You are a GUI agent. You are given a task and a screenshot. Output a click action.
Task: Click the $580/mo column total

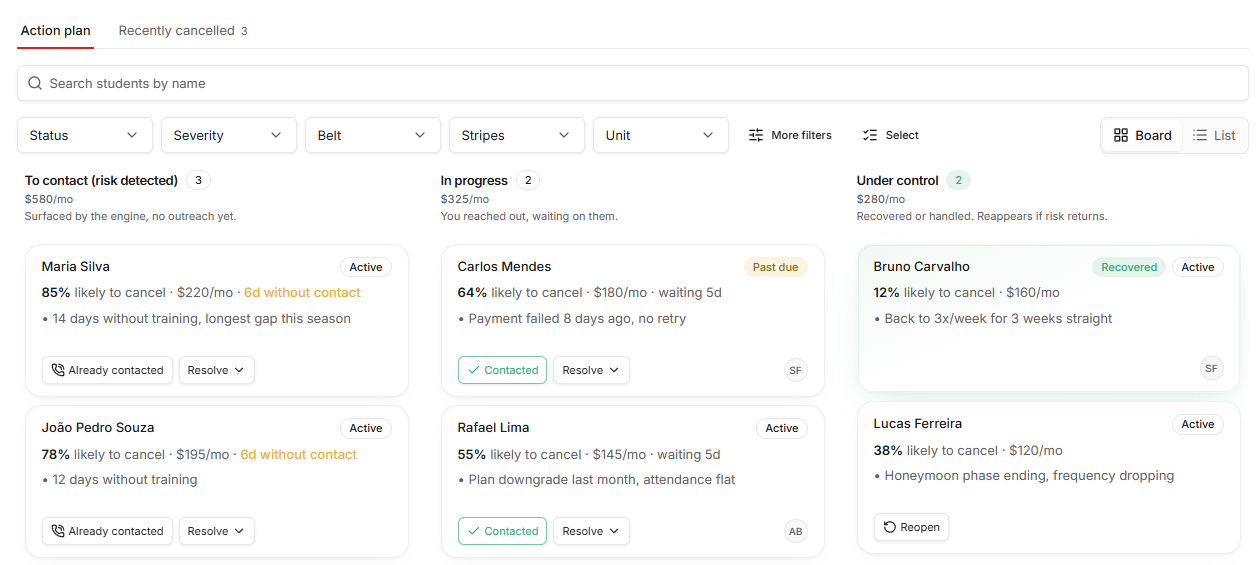[49, 199]
